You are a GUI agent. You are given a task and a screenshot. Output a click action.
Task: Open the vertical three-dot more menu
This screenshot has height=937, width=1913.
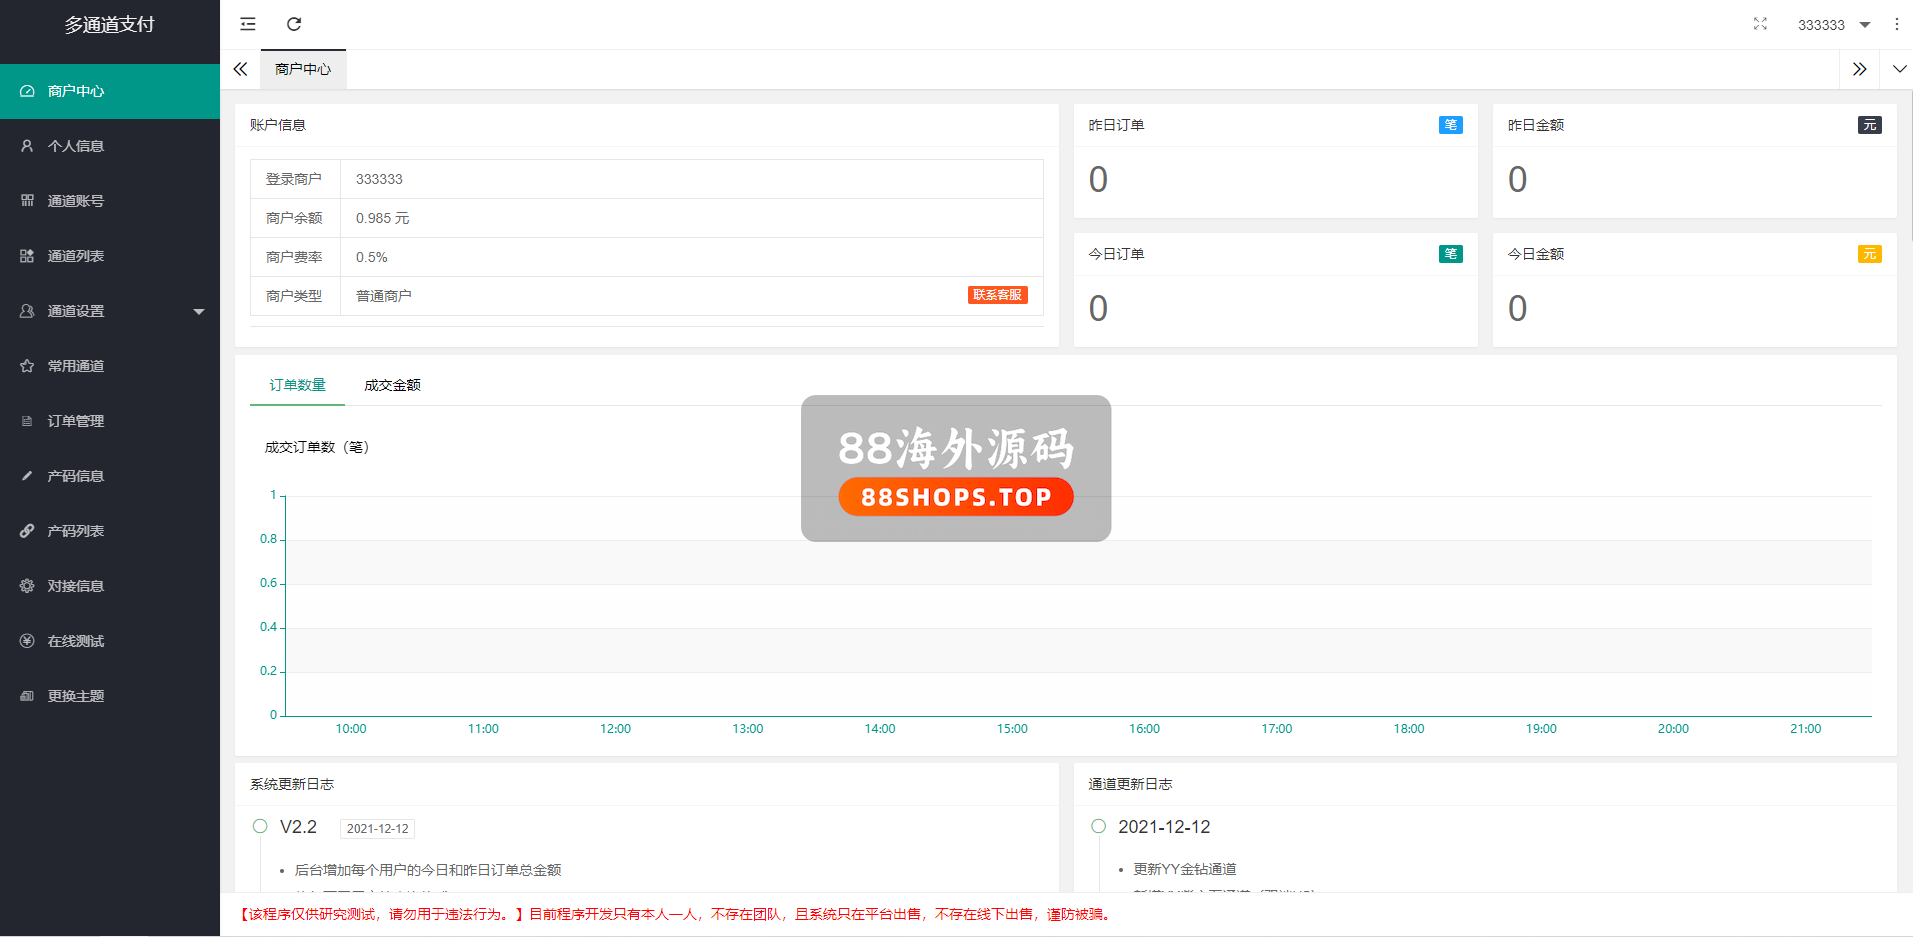[x=1896, y=24]
